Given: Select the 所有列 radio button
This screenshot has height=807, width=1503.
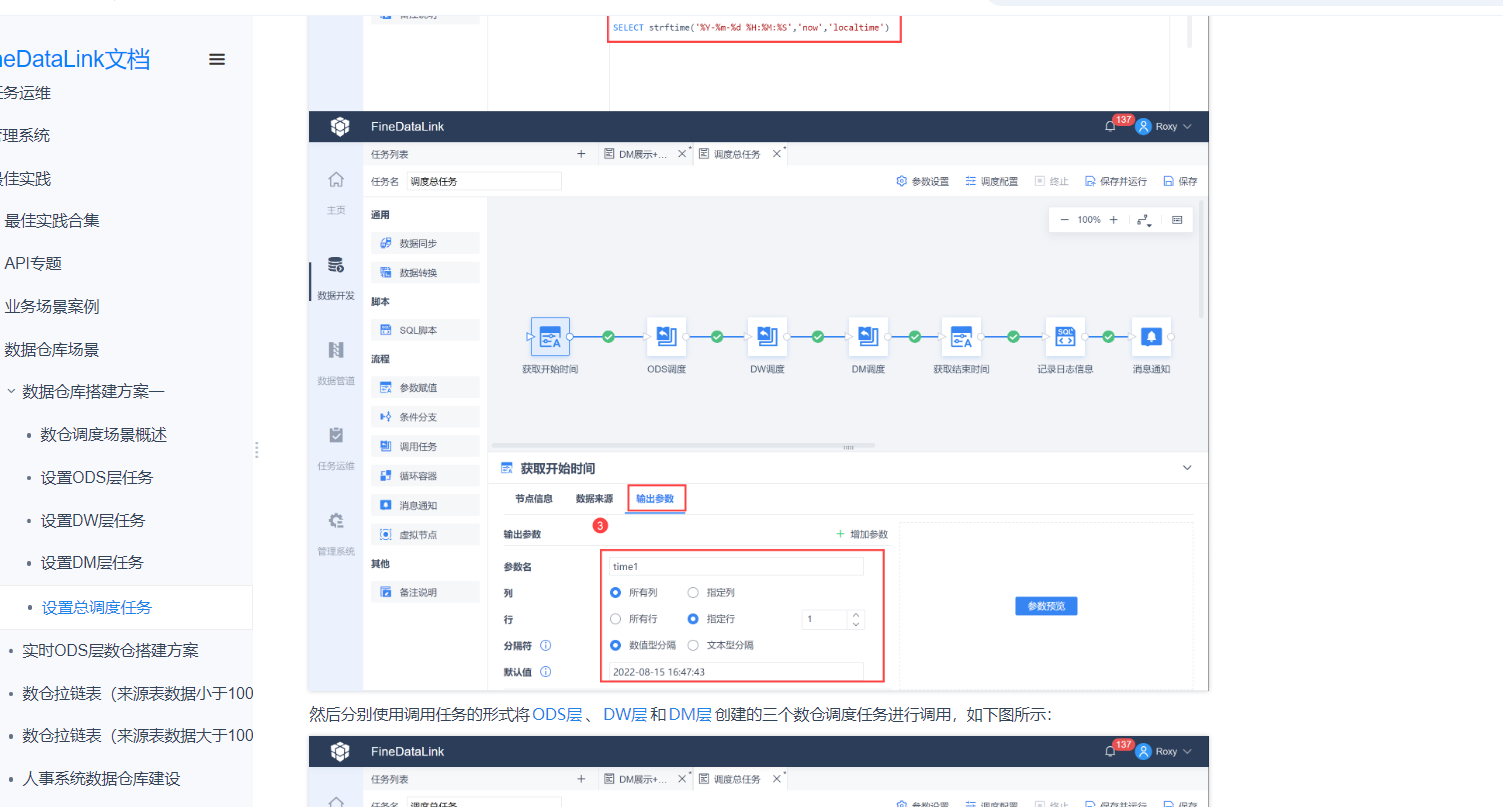Looking at the screenshot, I should point(616,593).
